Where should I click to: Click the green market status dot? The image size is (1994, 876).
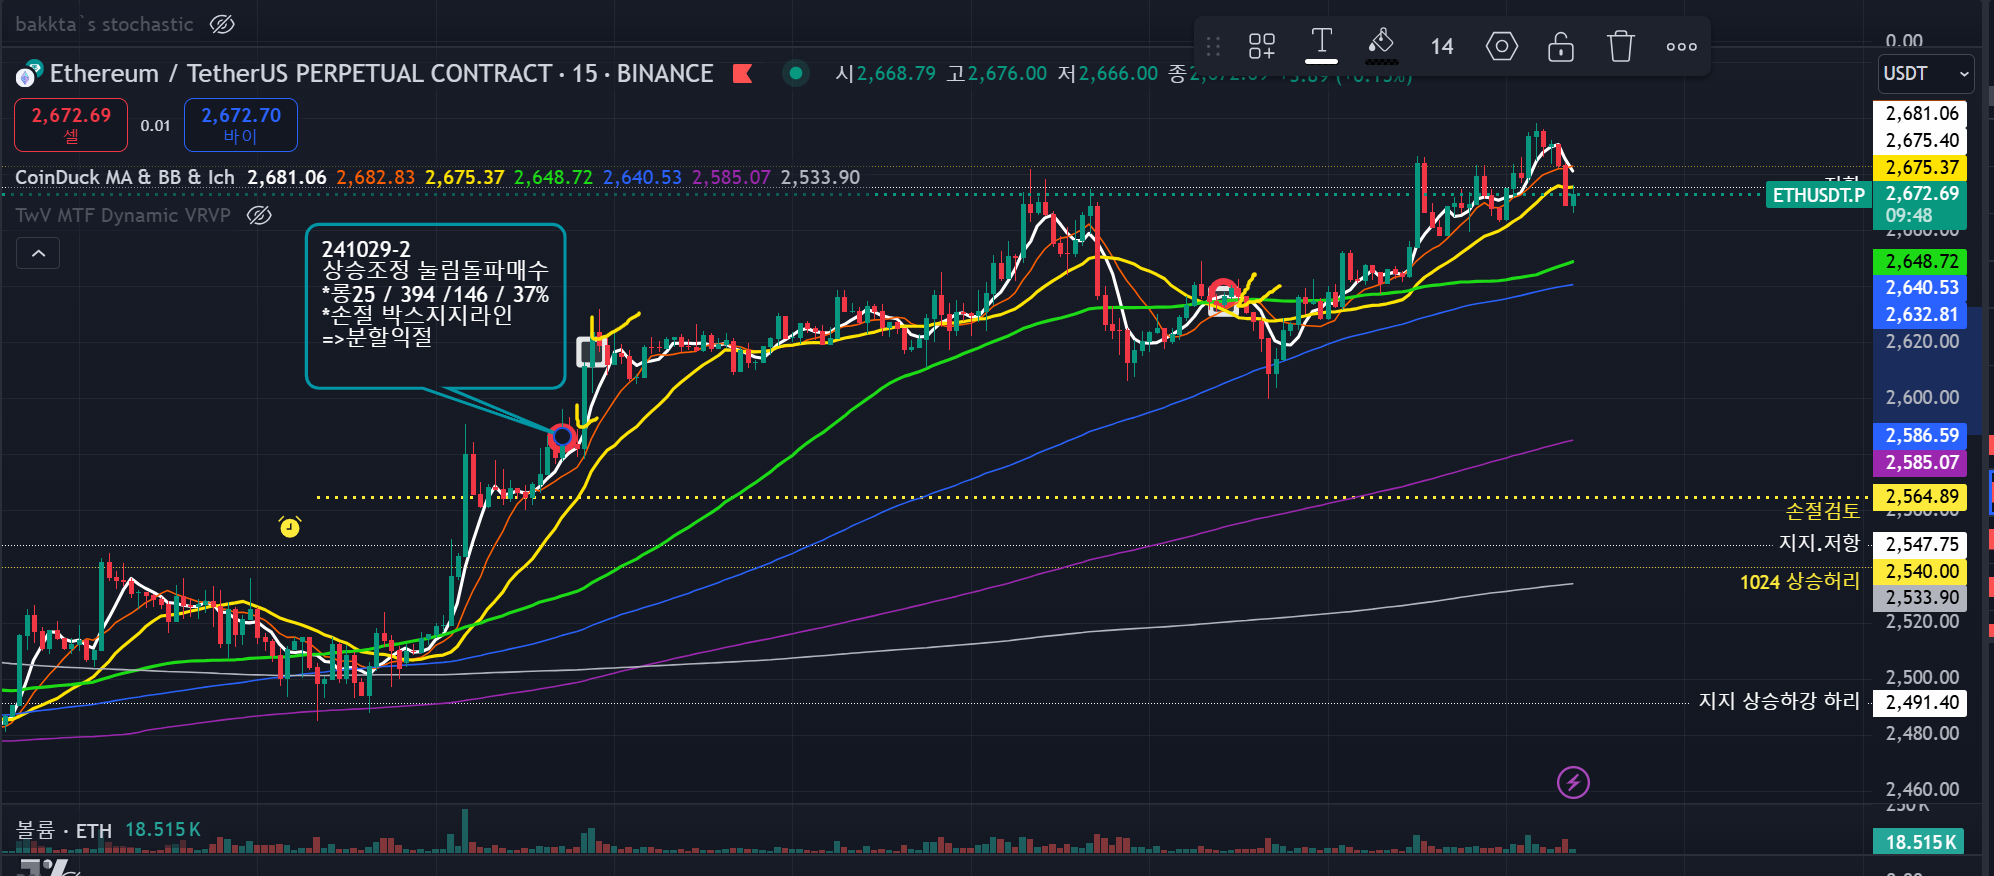(796, 72)
